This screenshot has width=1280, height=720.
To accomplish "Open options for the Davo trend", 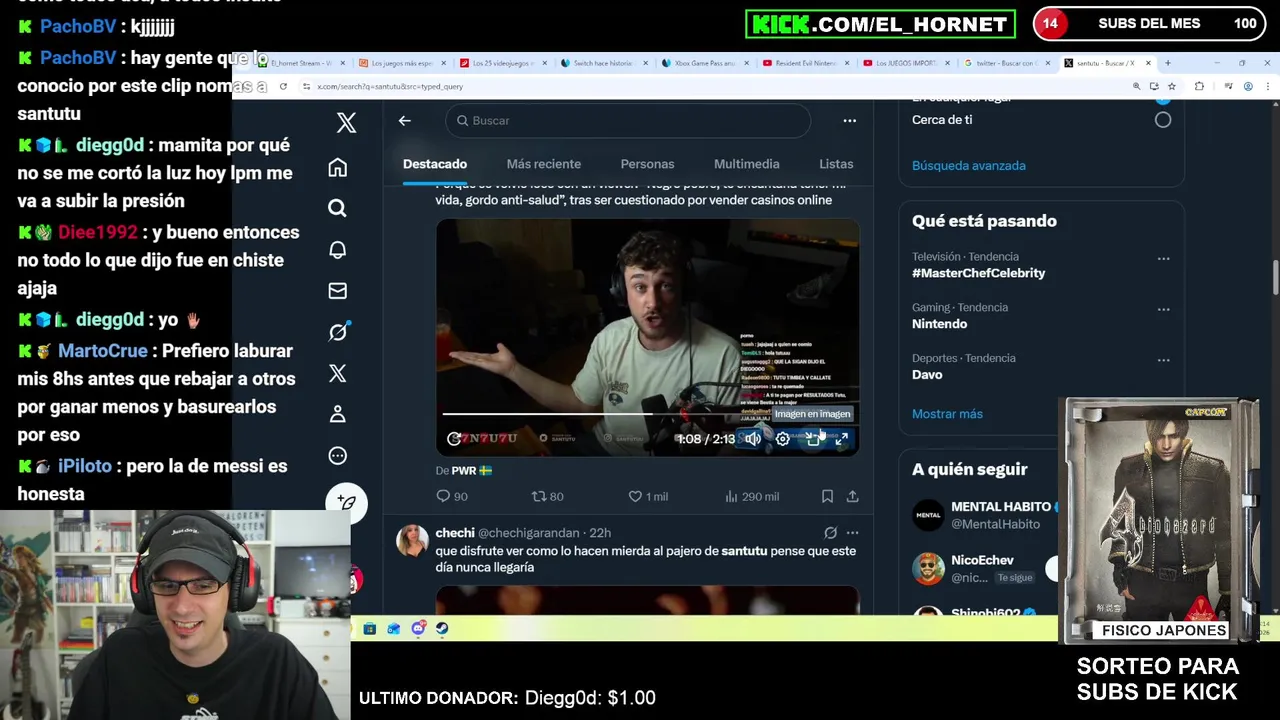I will (1163, 361).
